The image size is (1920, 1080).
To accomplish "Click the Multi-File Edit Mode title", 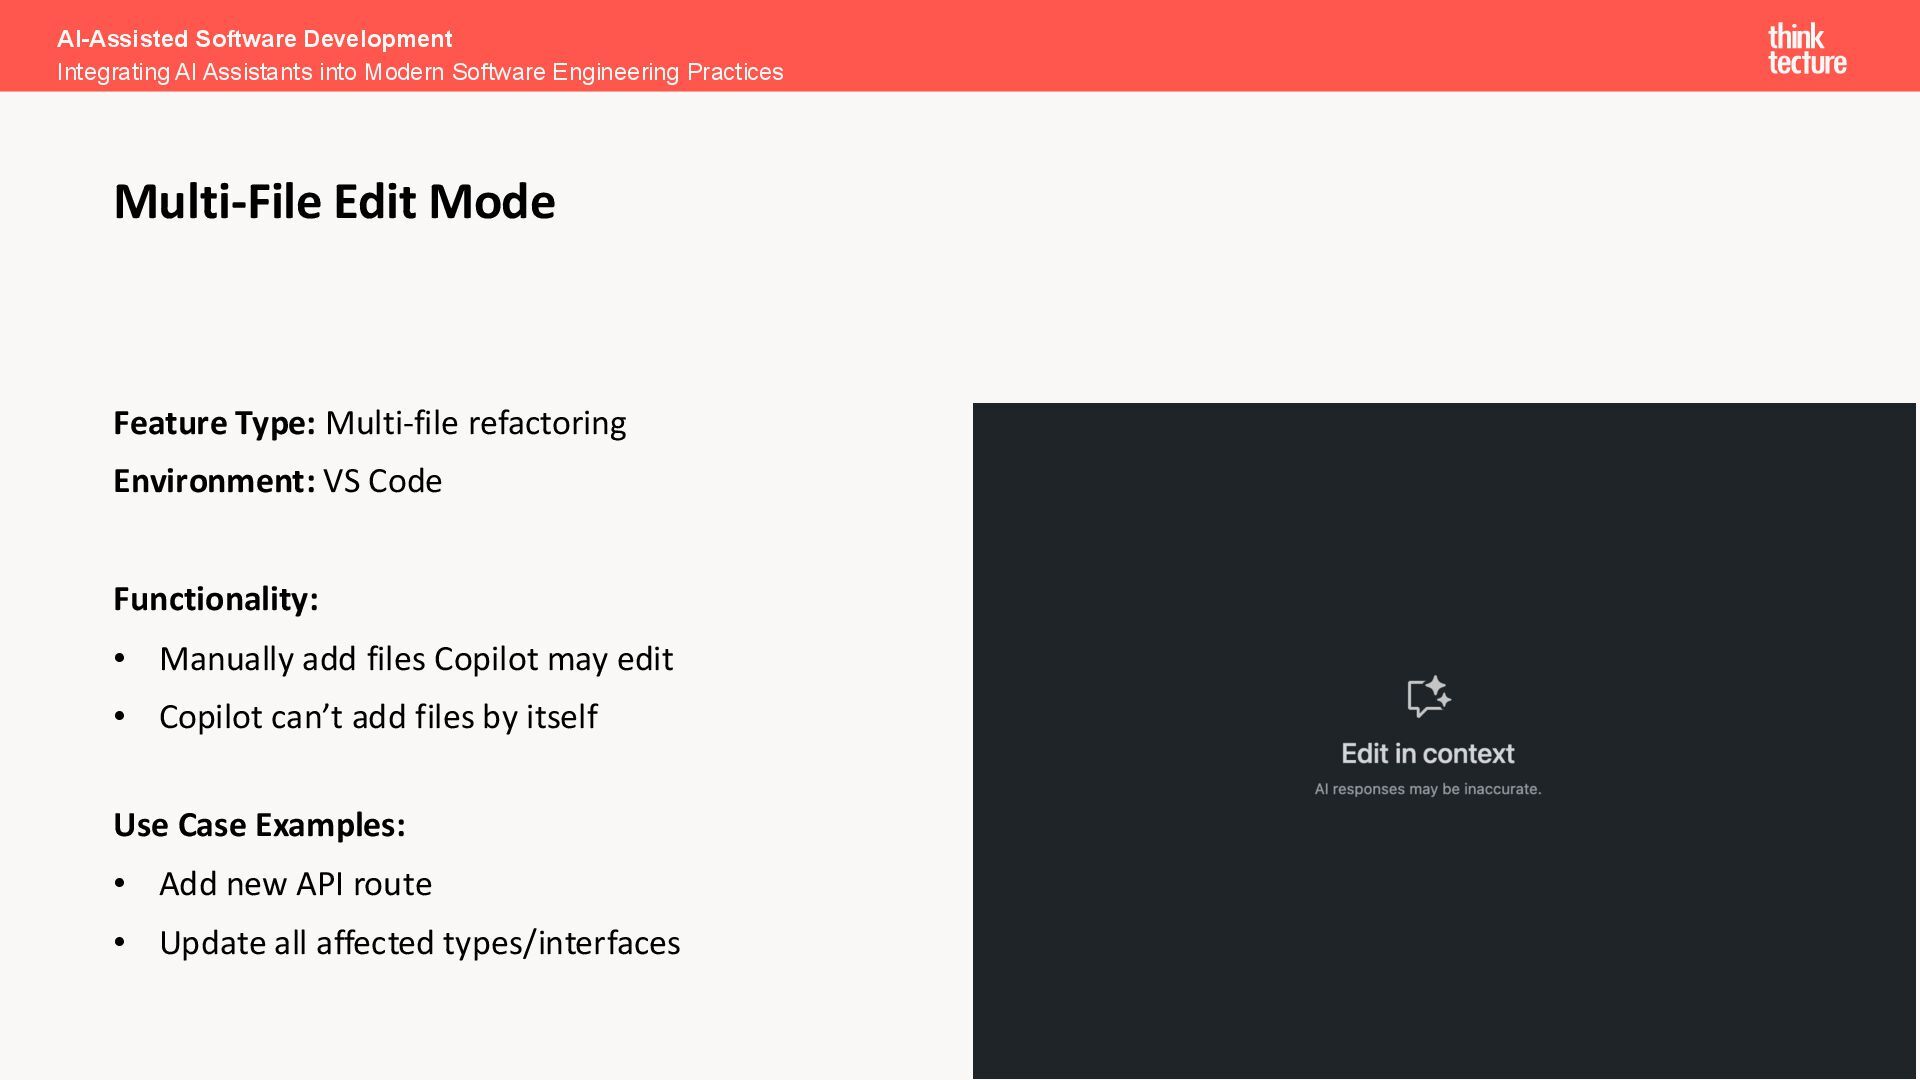I will pyautogui.click(x=334, y=202).
